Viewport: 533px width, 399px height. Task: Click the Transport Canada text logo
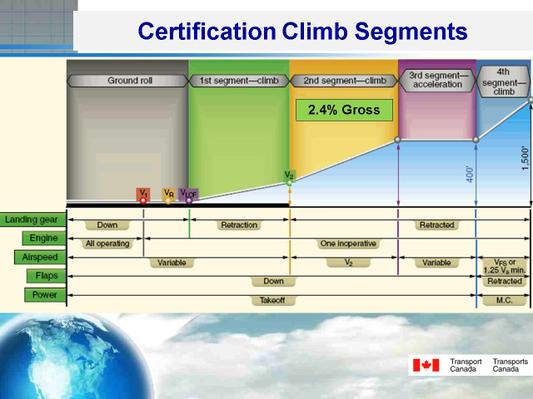466,365
